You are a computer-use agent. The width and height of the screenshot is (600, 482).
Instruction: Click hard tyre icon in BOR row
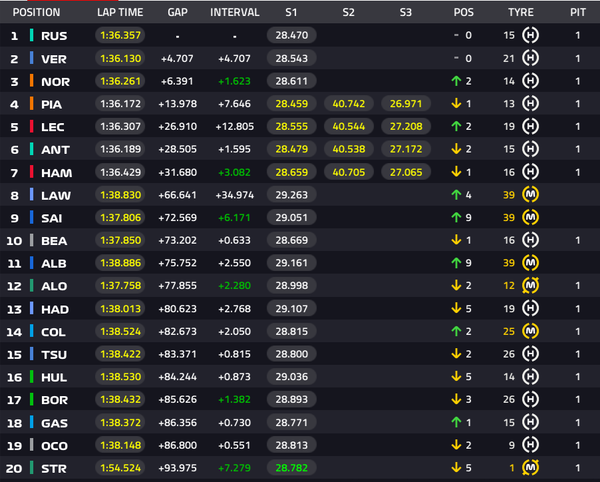(x=530, y=399)
